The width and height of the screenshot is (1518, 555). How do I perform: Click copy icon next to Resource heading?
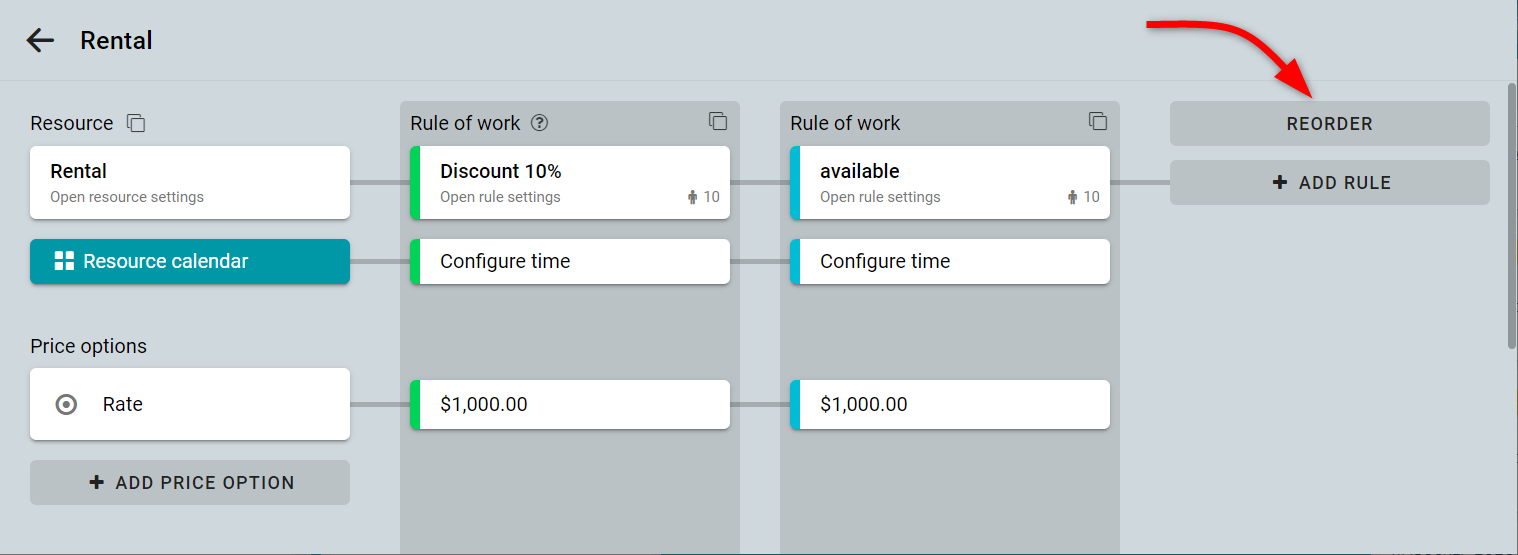[136, 123]
